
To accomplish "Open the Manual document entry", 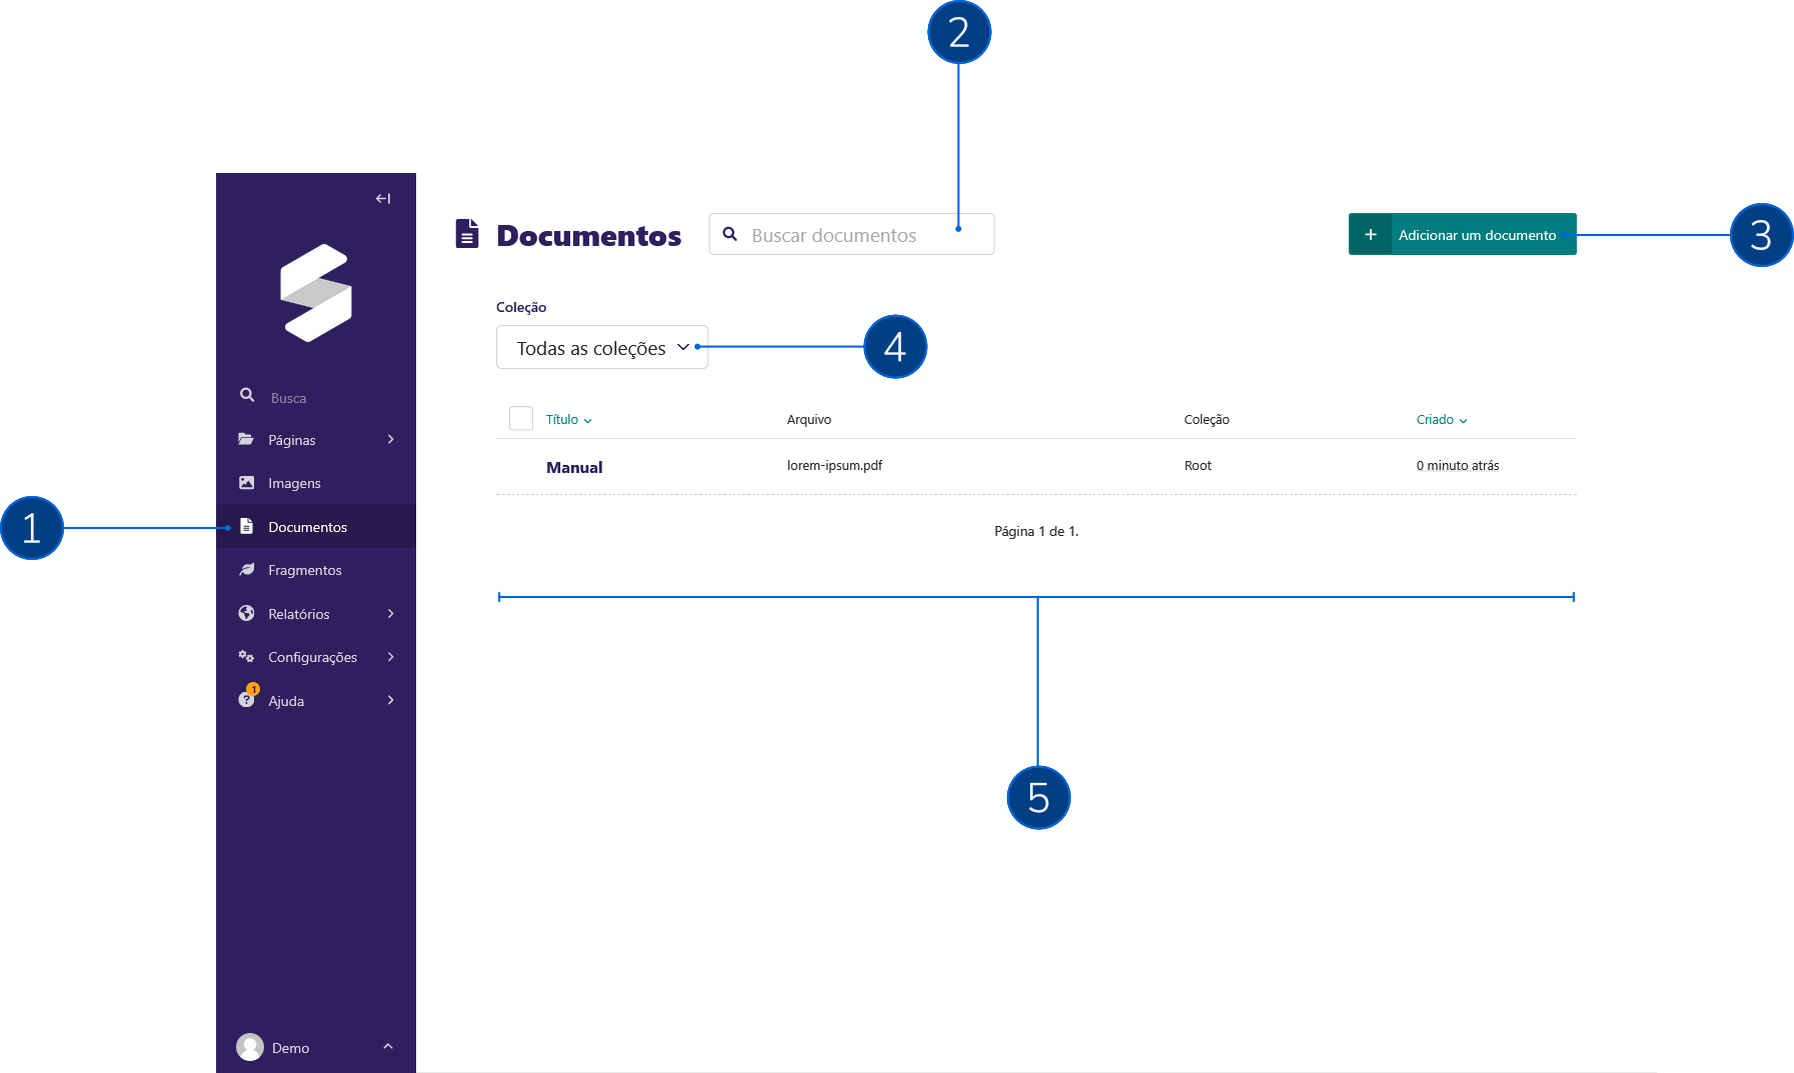I will (x=573, y=466).
